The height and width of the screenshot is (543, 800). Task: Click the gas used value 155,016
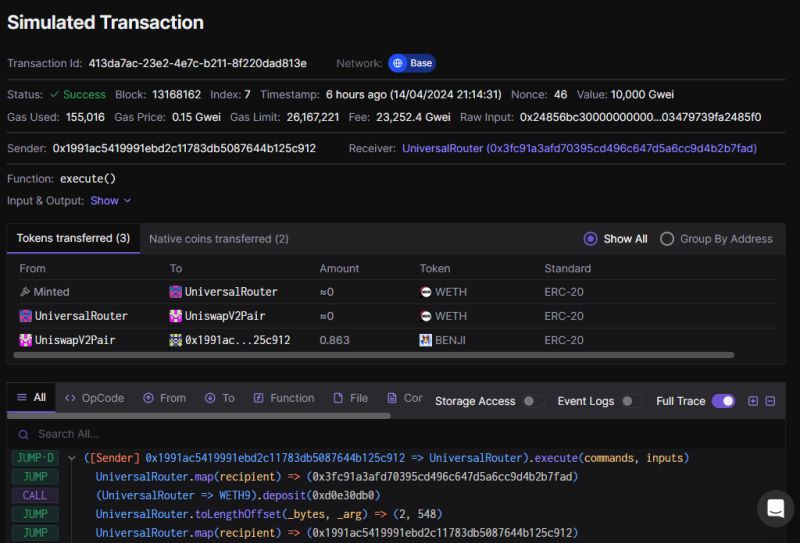click(x=85, y=117)
